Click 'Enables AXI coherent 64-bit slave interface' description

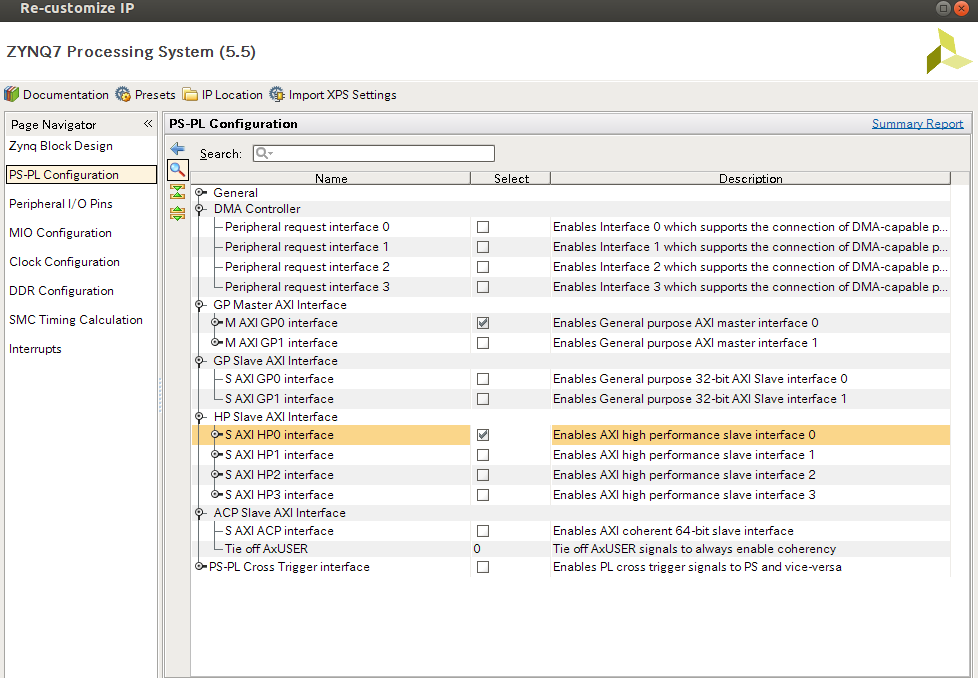tap(673, 531)
